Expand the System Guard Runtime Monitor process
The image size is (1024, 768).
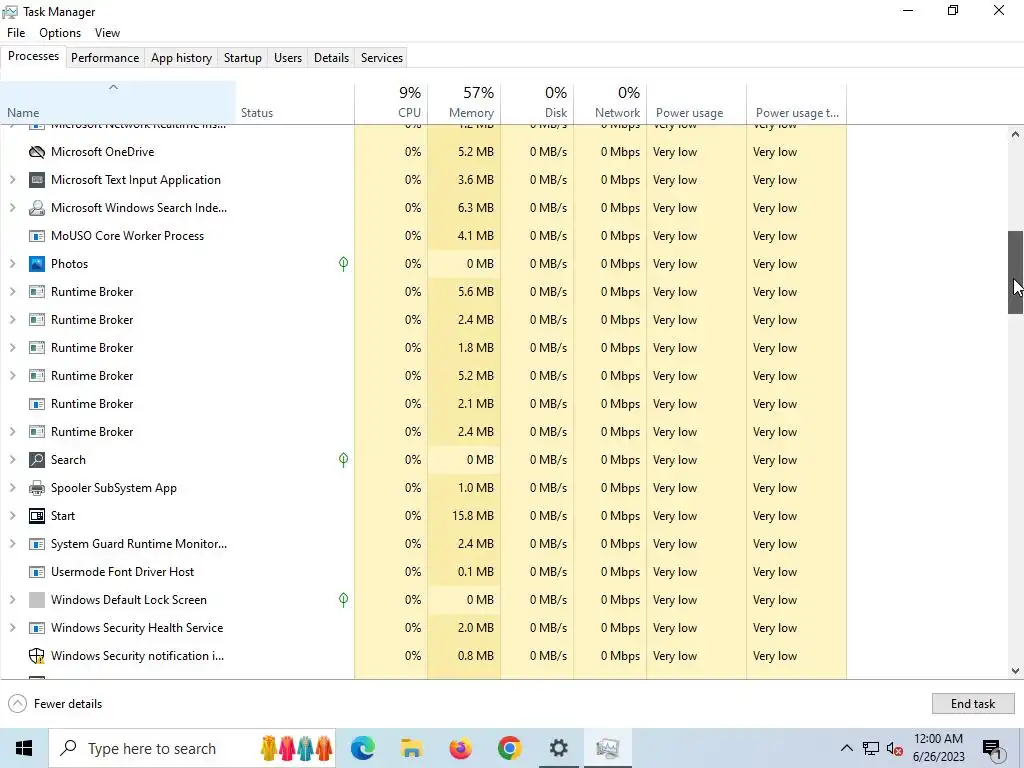coord(12,544)
